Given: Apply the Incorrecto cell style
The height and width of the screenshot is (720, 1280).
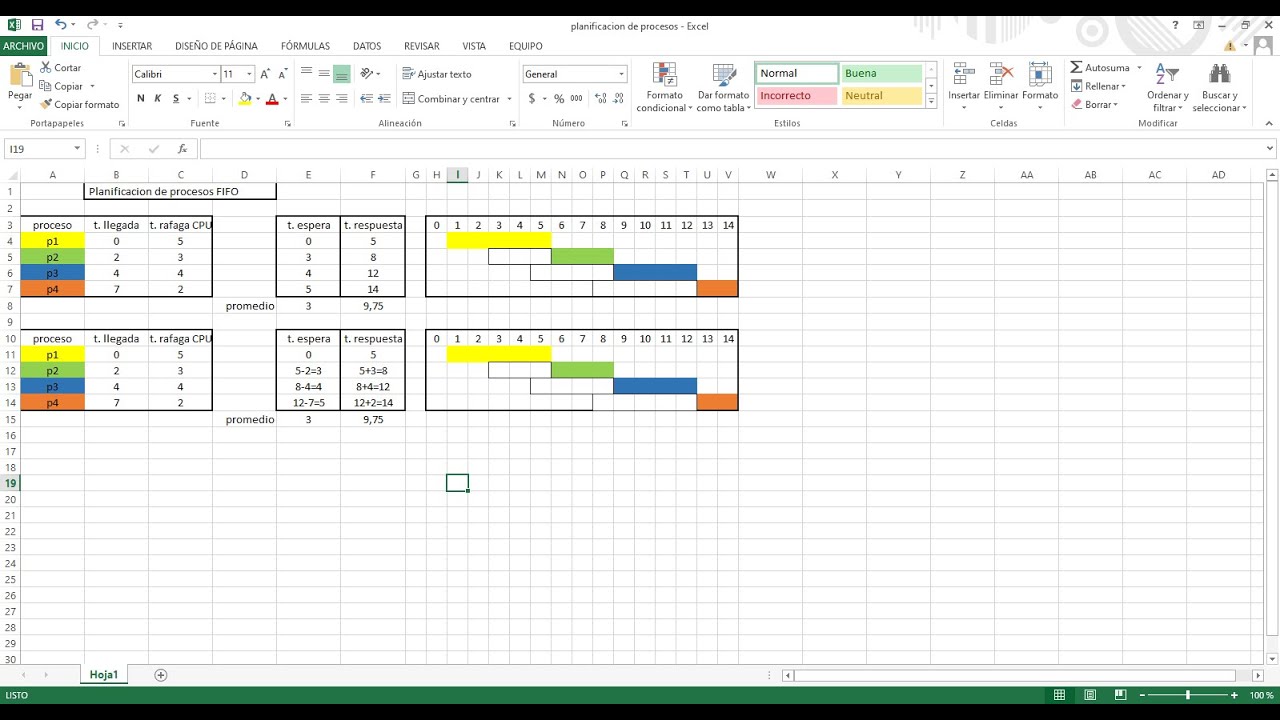Looking at the screenshot, I should (796, 96).
